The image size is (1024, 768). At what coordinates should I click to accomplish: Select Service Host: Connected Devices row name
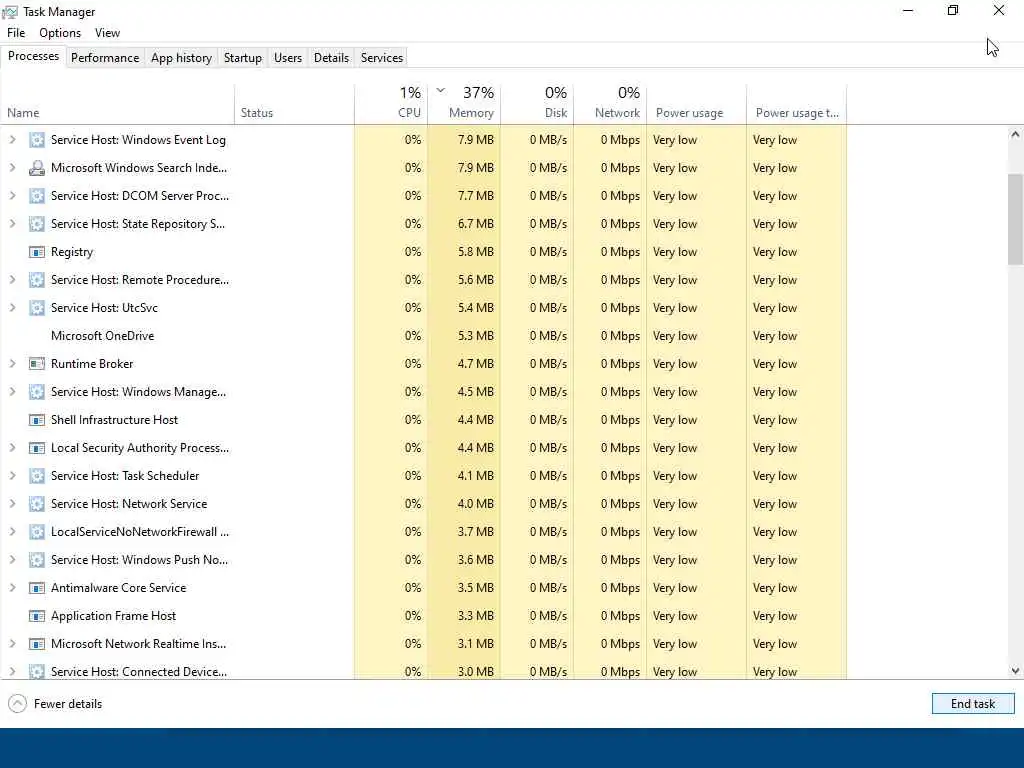[x=139, y=671]
